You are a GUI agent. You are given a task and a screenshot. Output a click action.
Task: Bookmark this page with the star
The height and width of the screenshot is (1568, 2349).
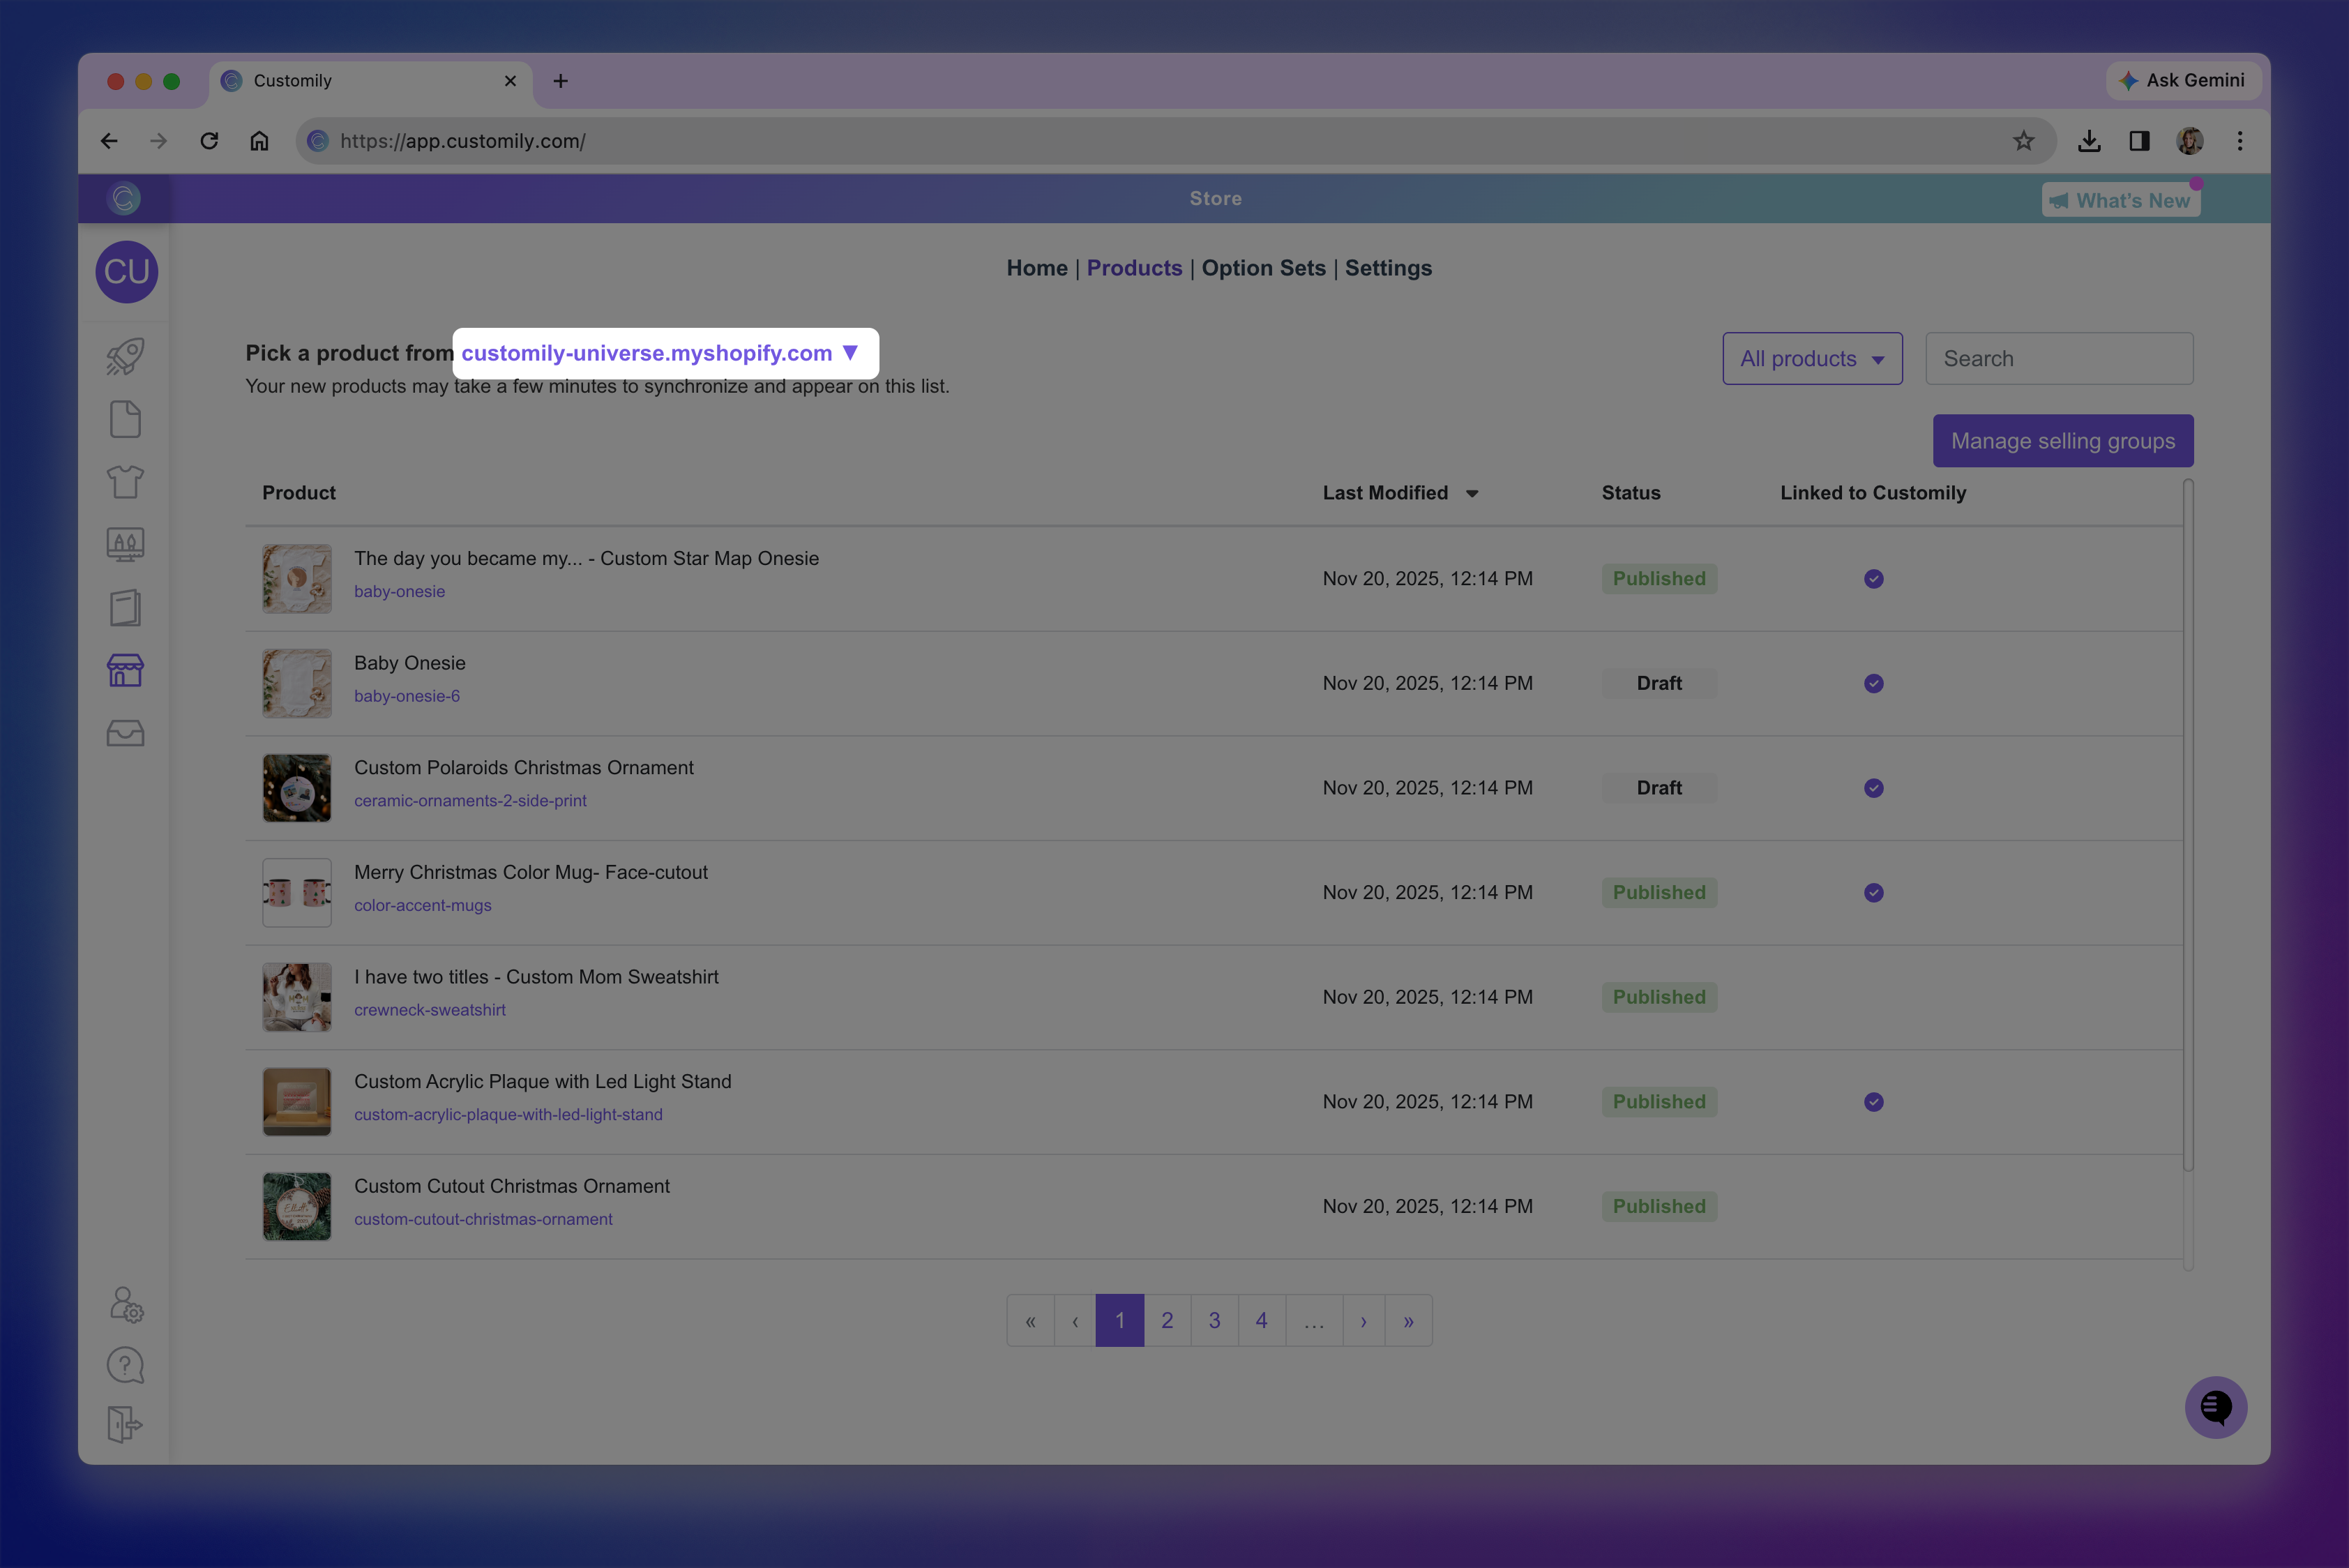2024,141
